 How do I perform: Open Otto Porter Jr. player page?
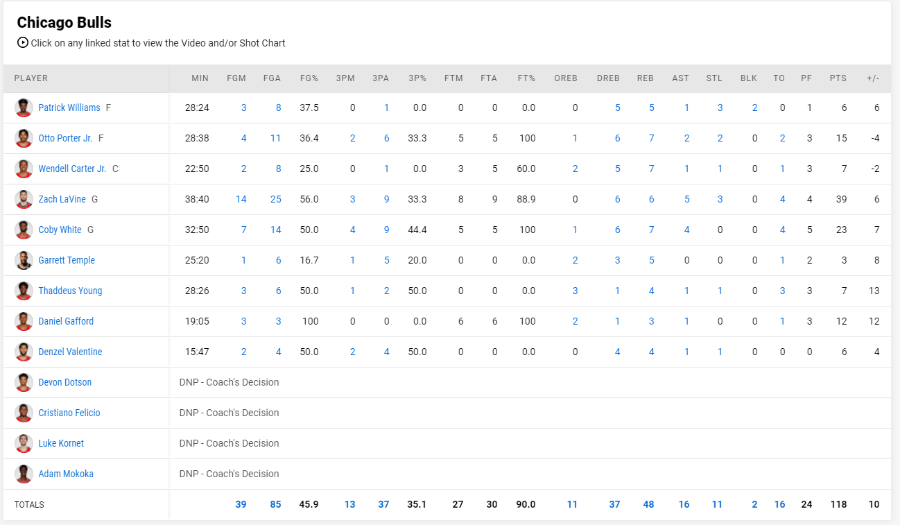(65, 138)
